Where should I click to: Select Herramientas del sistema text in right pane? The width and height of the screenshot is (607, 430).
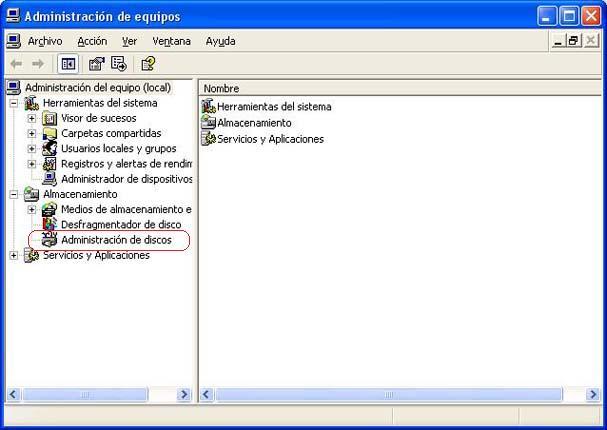[274, 107]
